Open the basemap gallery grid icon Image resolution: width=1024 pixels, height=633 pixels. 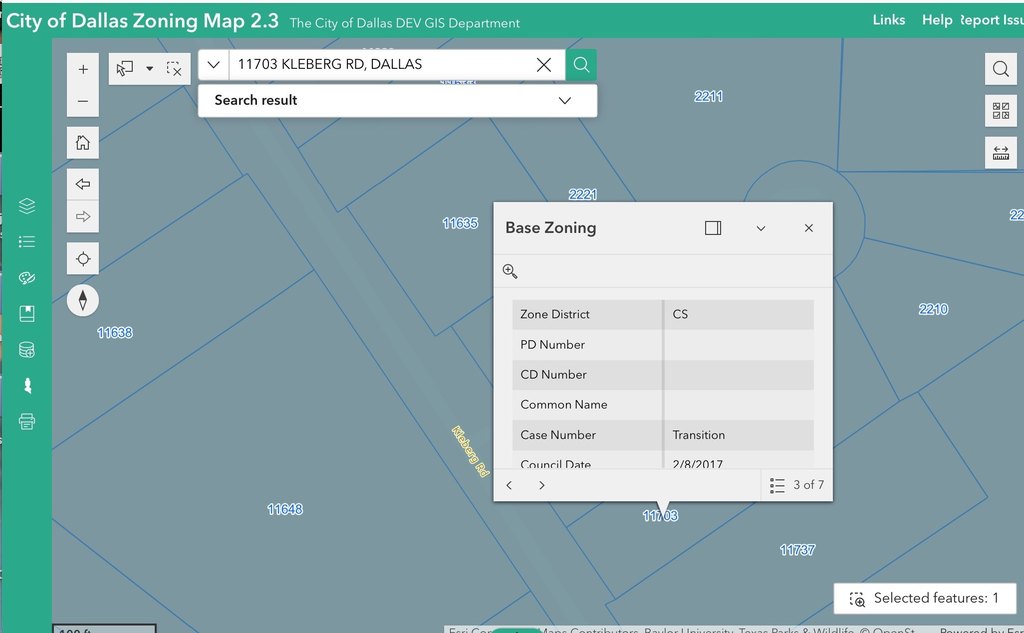pyautogui.click(x=1000, y=111)
